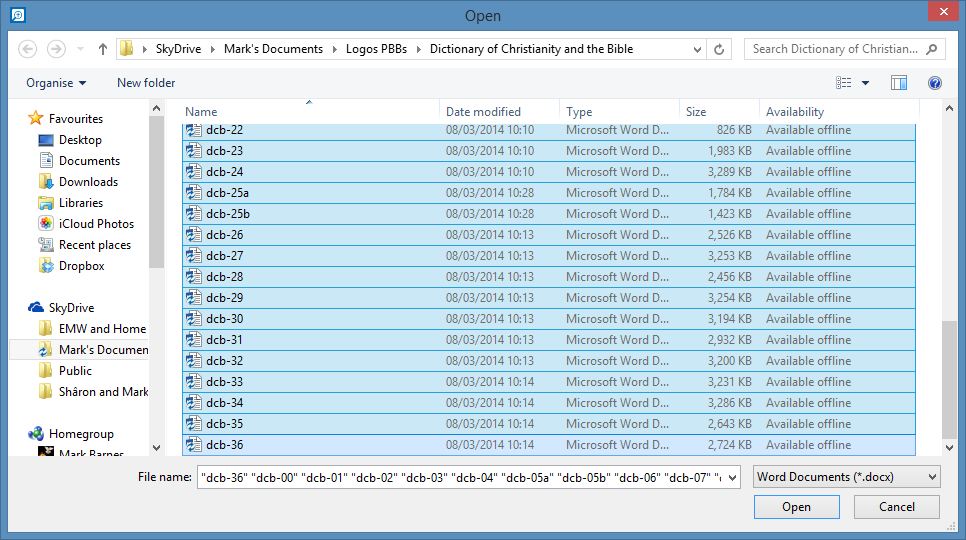Screen dimensions: 966x540
Task: Expand the arrow after SkyDrive breadcrumb
Action: (213, 49)
